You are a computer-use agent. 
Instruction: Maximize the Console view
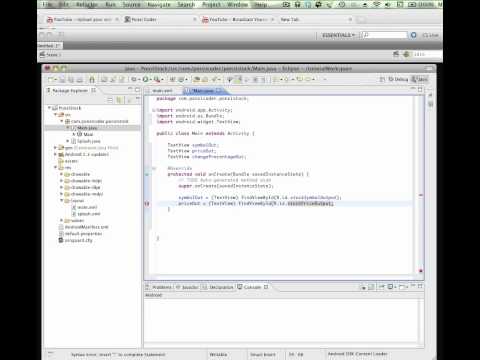point(420,286)
